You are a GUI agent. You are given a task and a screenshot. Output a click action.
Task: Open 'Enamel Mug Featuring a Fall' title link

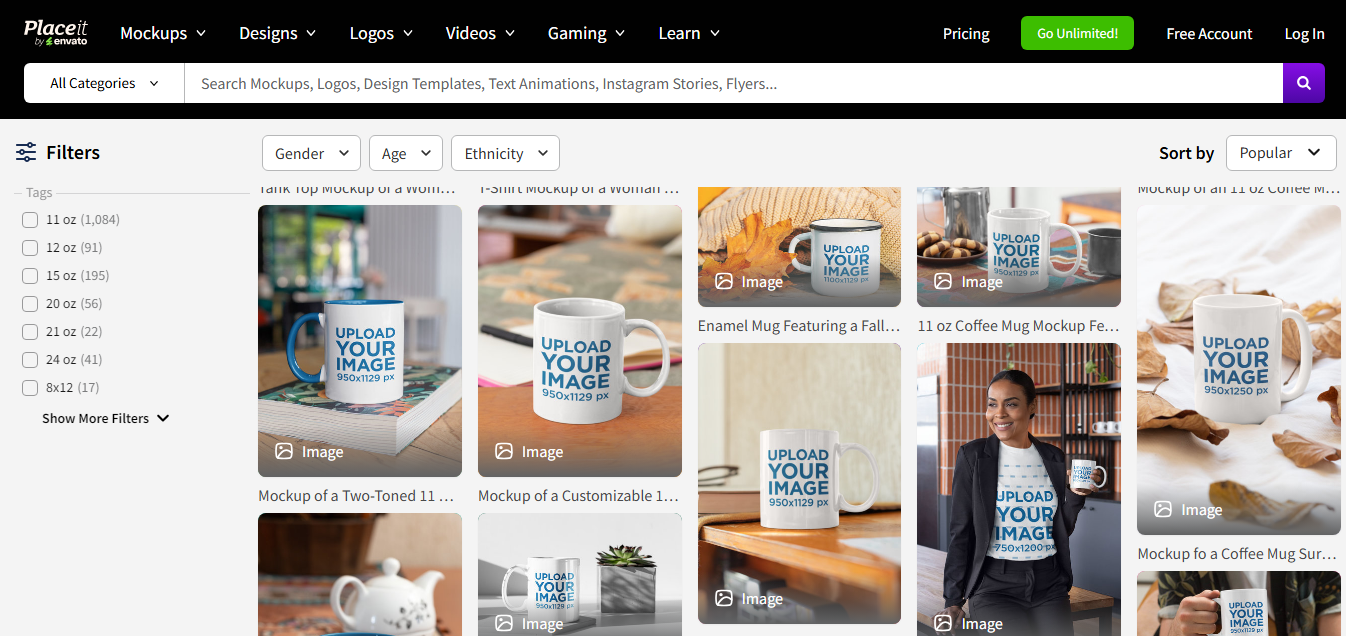[799, 325]
